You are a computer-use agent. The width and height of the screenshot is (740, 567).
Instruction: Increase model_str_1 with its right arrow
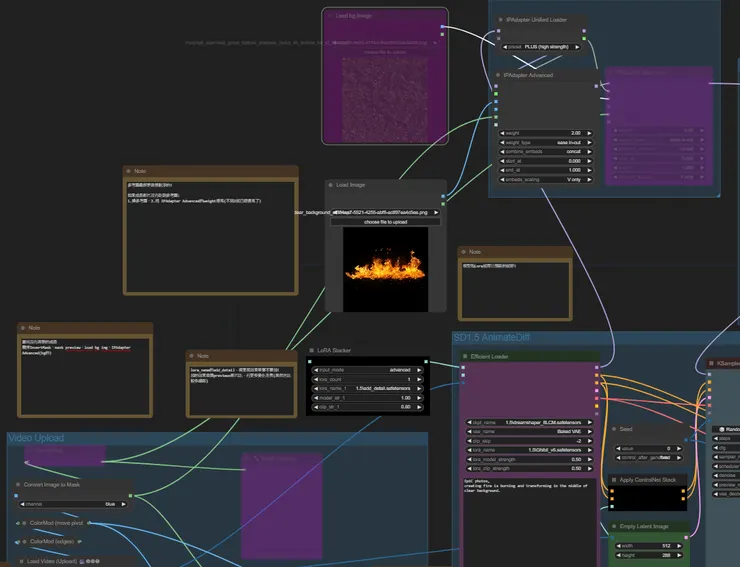419,398
